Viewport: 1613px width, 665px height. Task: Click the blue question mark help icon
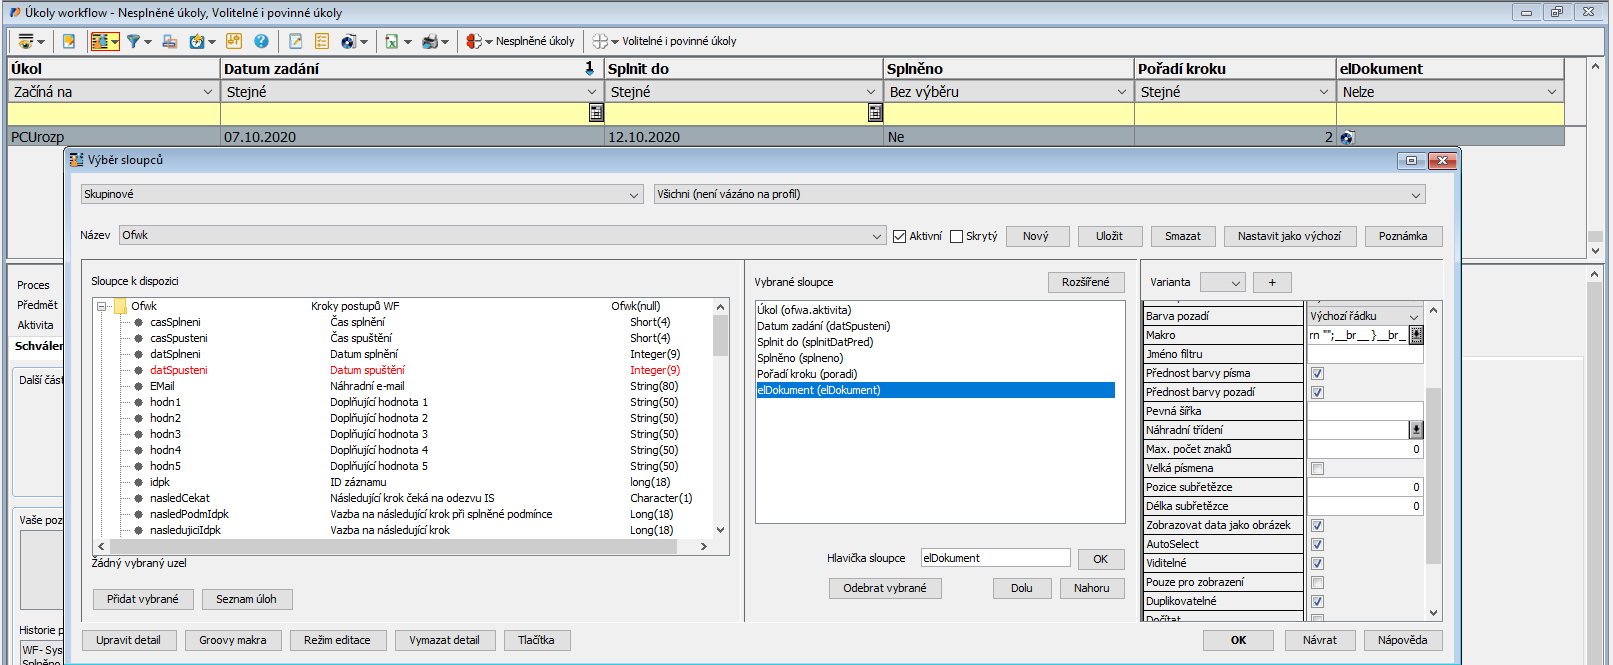[261, 41]
